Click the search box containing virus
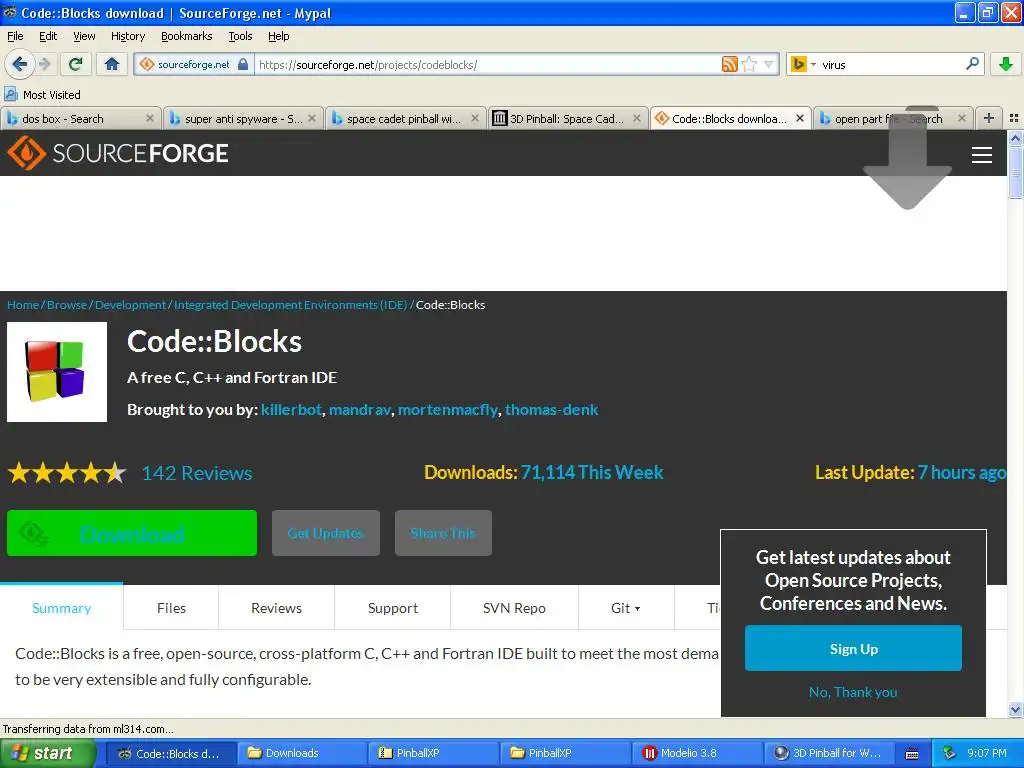 tap(891, 64)
